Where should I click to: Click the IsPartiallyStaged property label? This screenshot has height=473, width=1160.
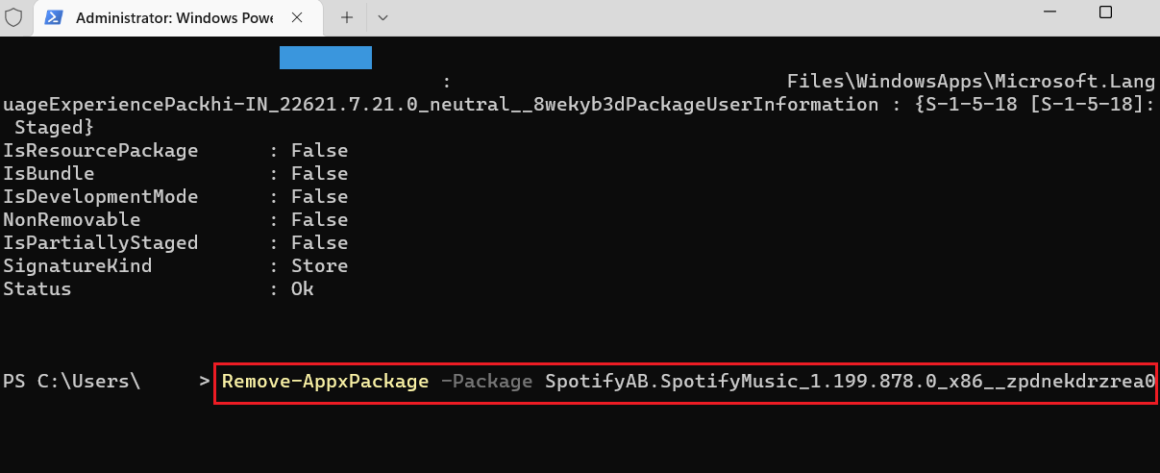[x=100, y=243]
